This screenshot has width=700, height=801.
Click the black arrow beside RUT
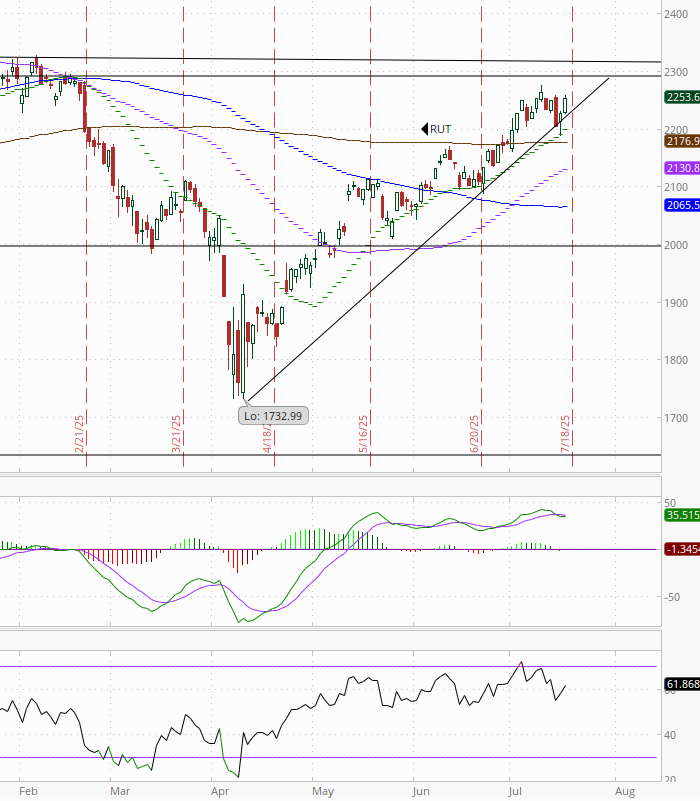pyautogui.click(x=424, y=129)
